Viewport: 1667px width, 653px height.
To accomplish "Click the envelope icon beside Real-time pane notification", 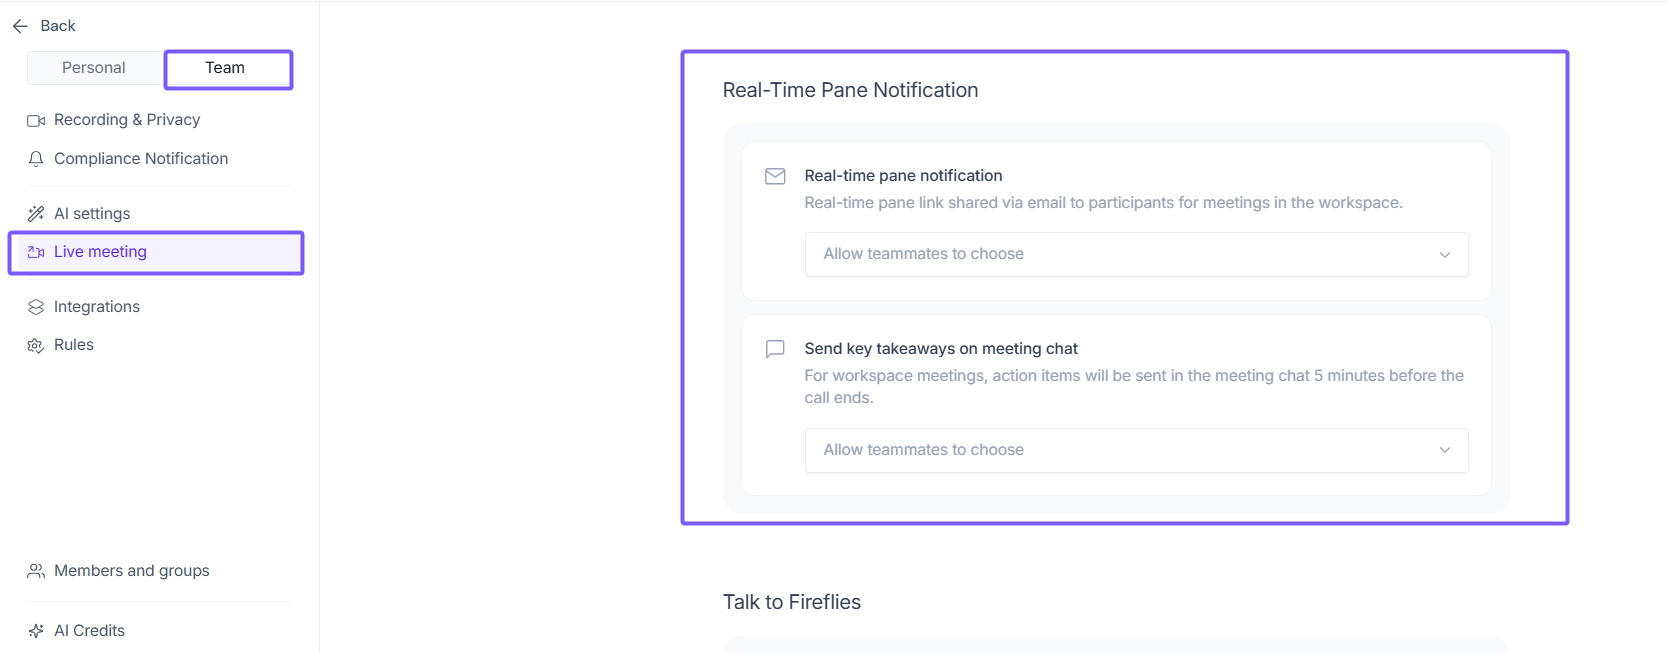I will [775, 176].
